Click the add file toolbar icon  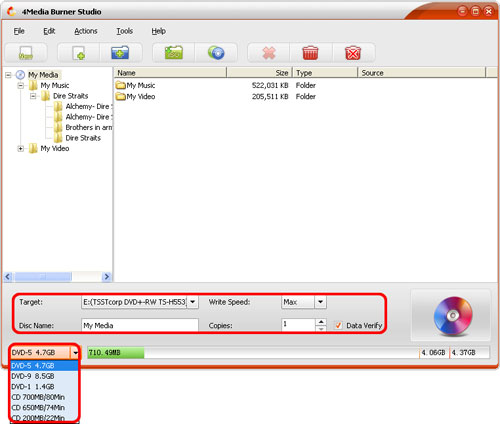click(x=79, y=53)
